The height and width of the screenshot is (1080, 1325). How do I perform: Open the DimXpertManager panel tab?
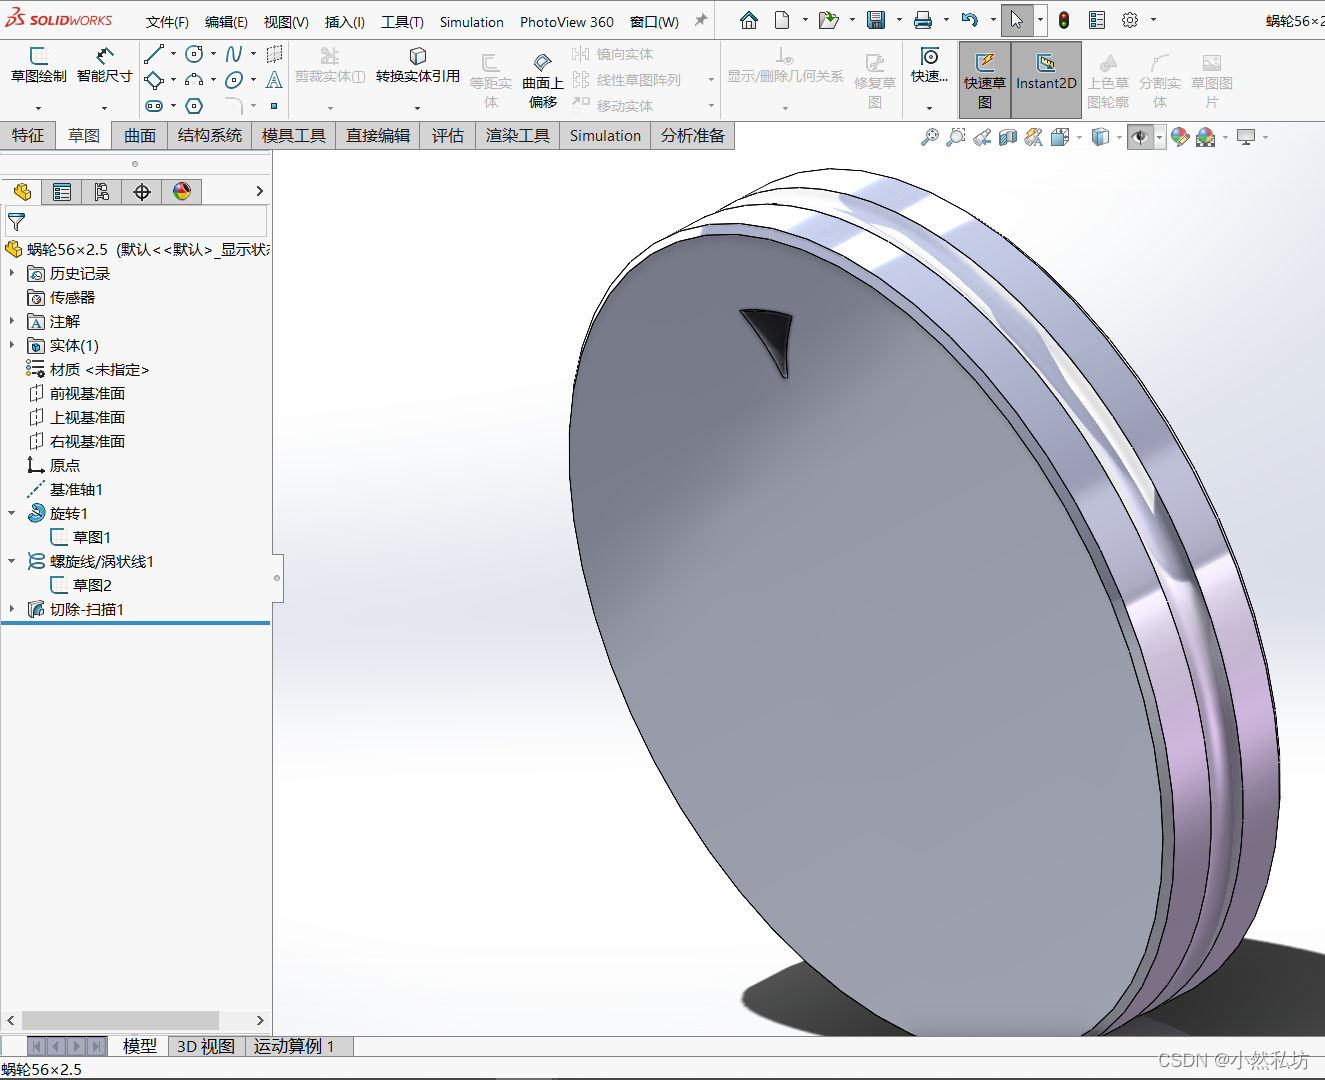tap(142, 192)
